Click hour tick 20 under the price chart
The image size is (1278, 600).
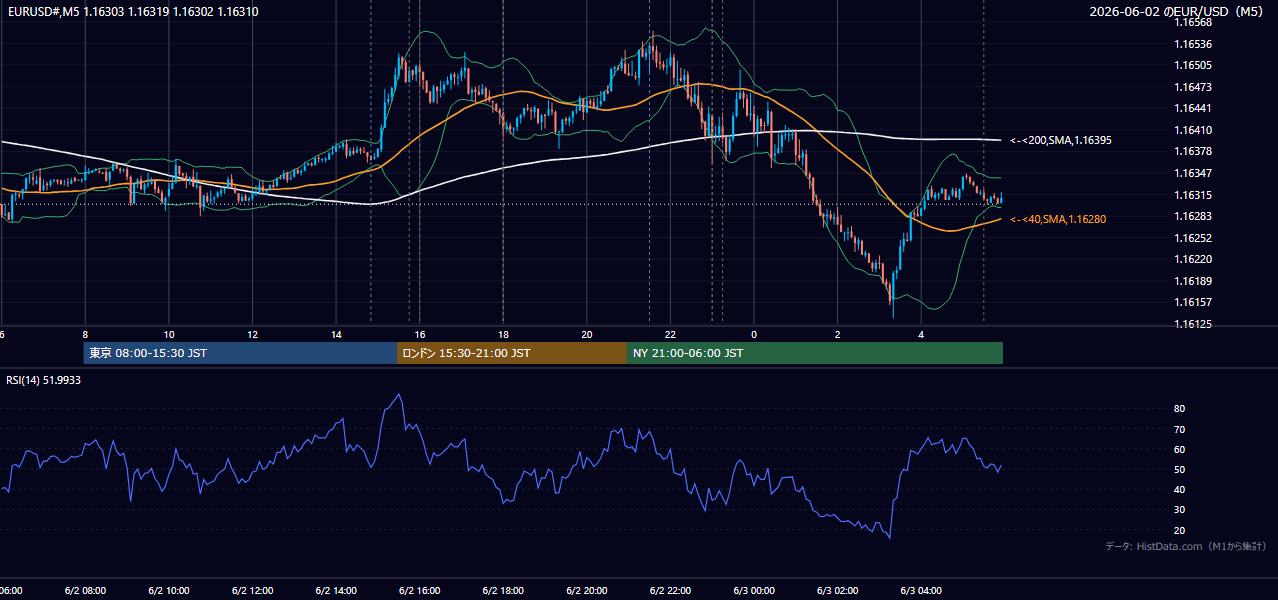[587, 334]
